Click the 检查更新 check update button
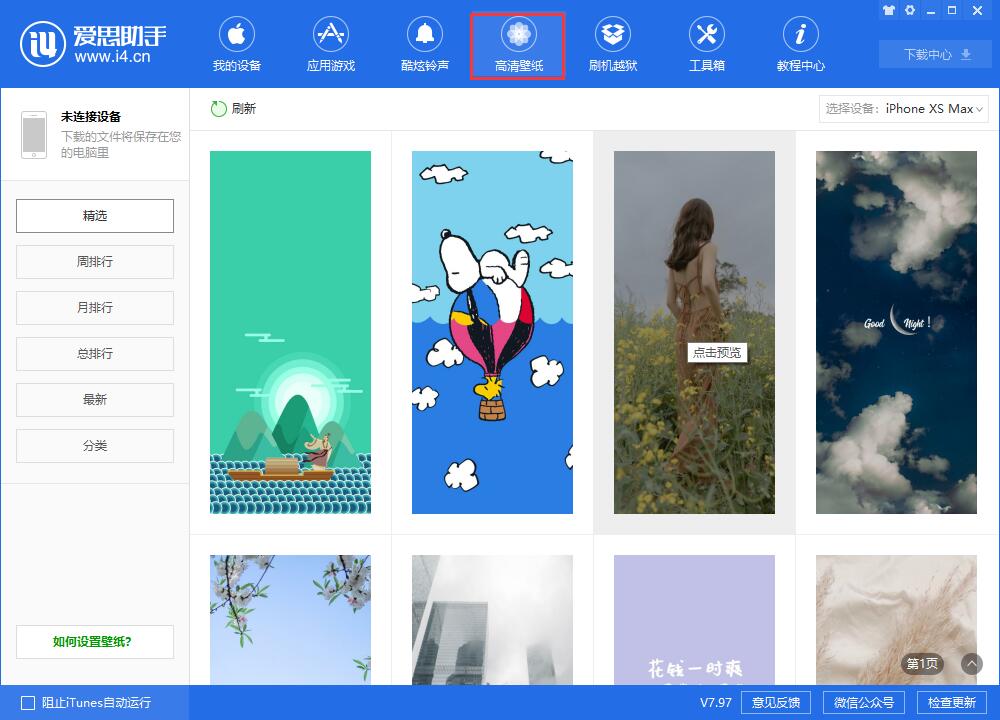The width and height of the screenshot is (1000, 720). coord(951,703)
